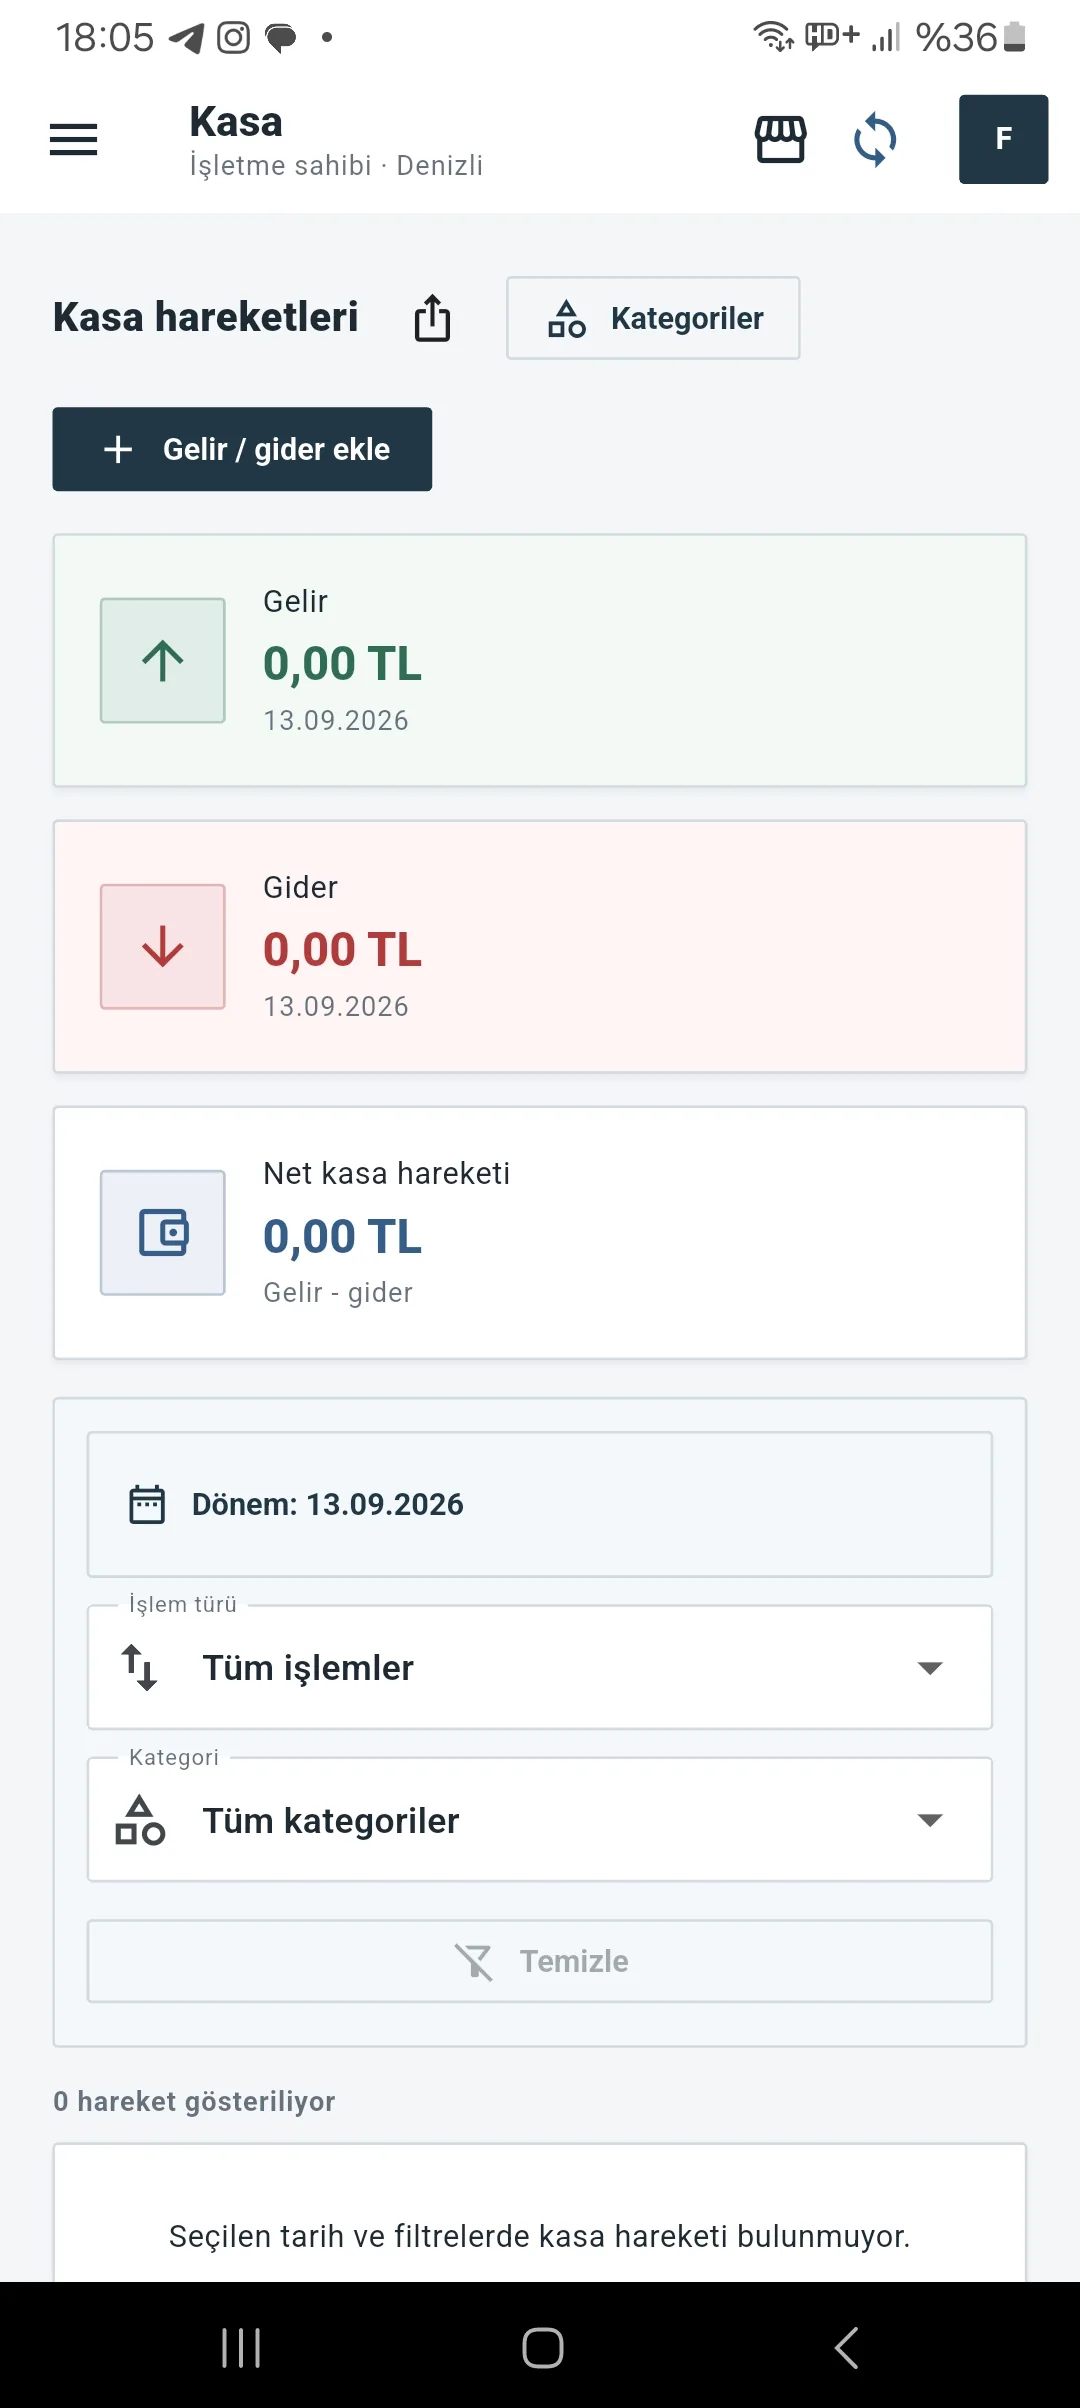Screen dimensions: 1080x2408
Task: Tap the red Gider arrow icon
Action: pyautogui.click(x=163, y=946)
